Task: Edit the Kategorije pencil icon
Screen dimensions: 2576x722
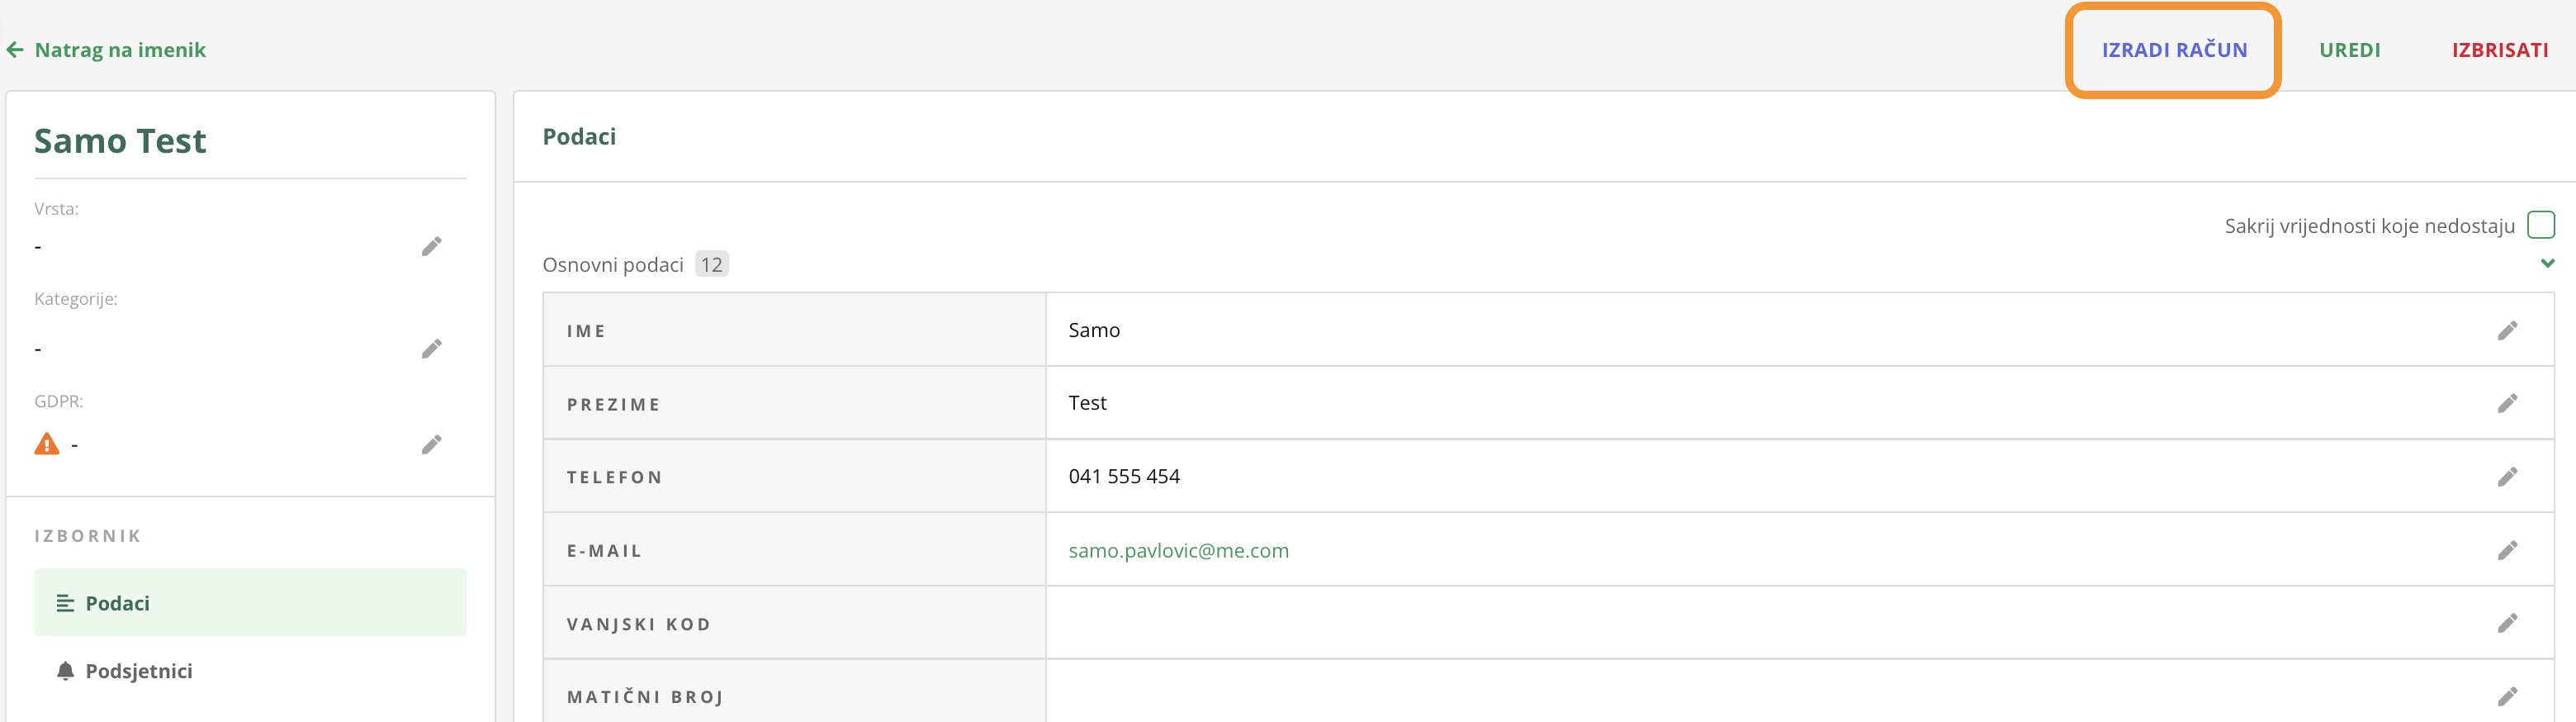Action: pos(431,349)
